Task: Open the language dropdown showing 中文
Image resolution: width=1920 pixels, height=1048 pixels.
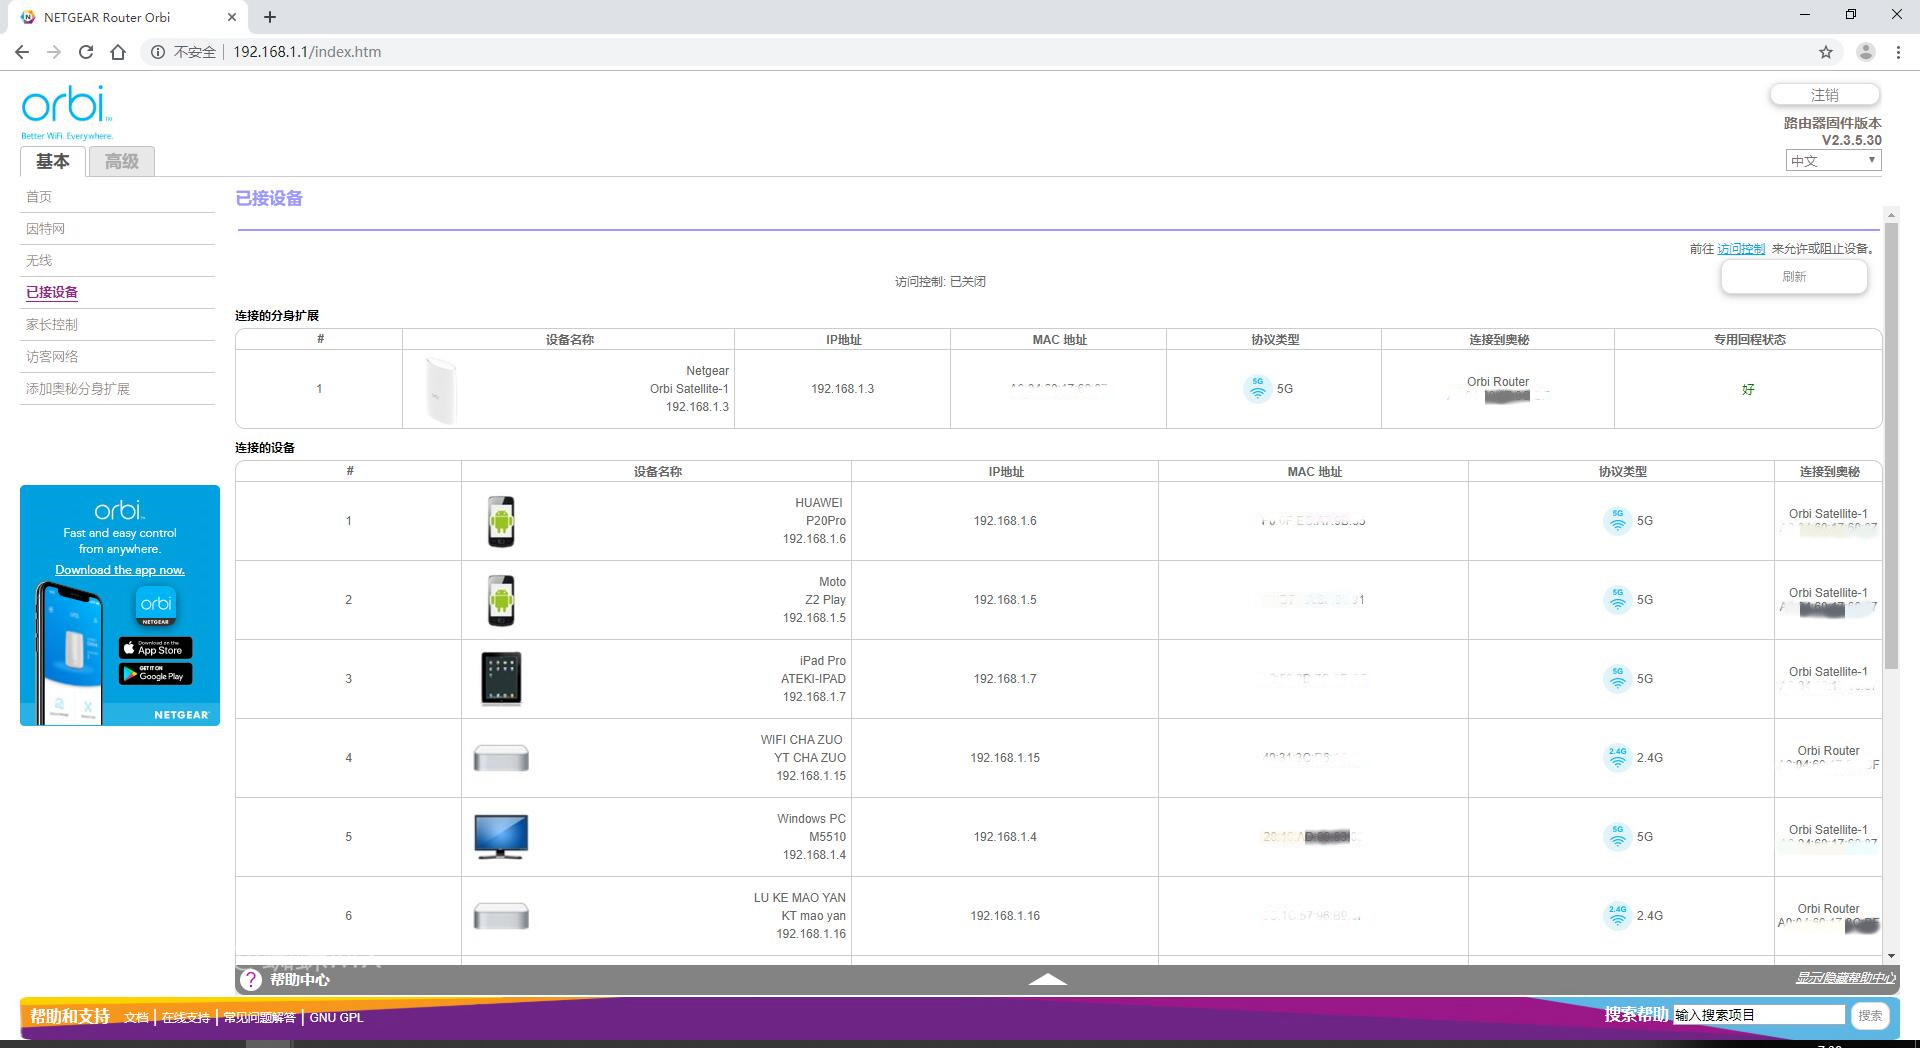Action: point(1833,161)
